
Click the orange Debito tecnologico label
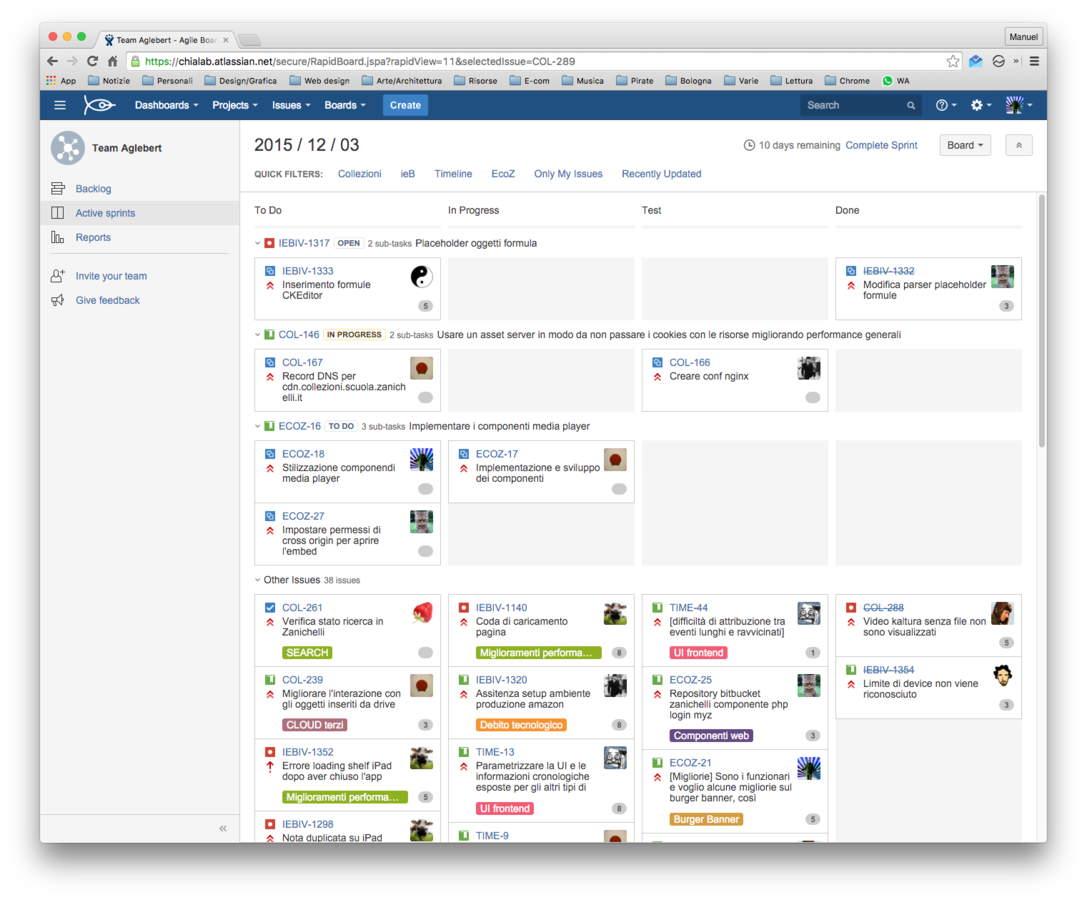[521, 725]
